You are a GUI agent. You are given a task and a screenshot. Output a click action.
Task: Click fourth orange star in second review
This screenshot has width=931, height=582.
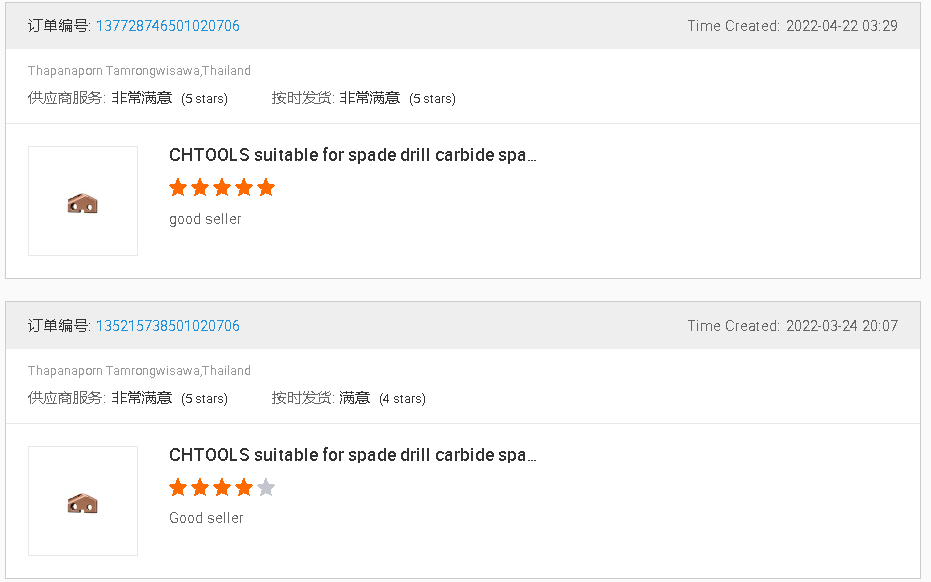coord(244,488)
